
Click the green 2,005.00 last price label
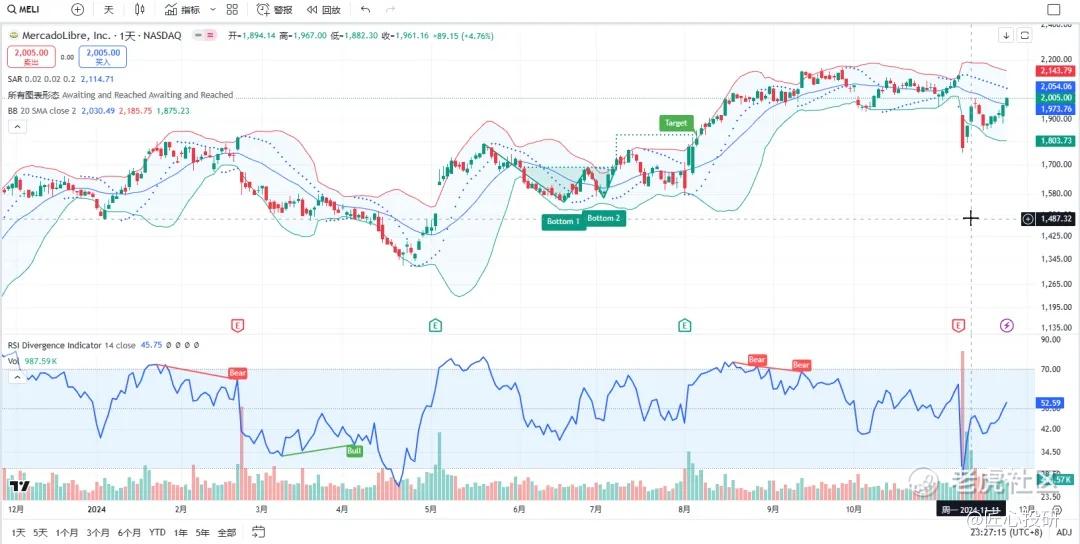point(1055,98)
